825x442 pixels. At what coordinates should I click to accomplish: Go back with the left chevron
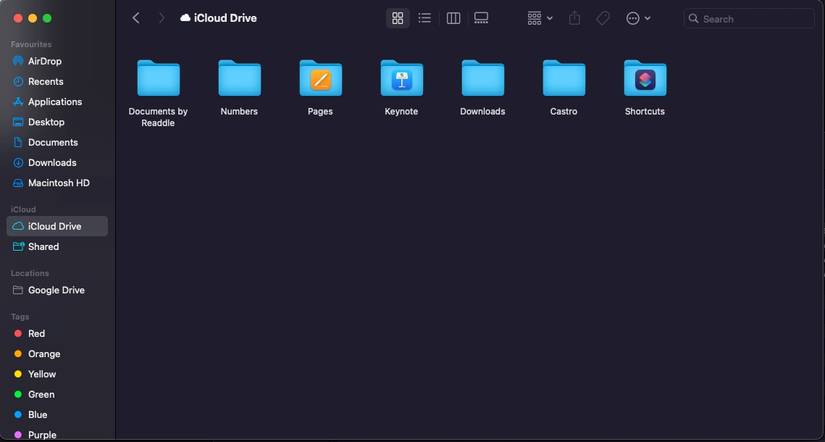click(x=136, y=18)
